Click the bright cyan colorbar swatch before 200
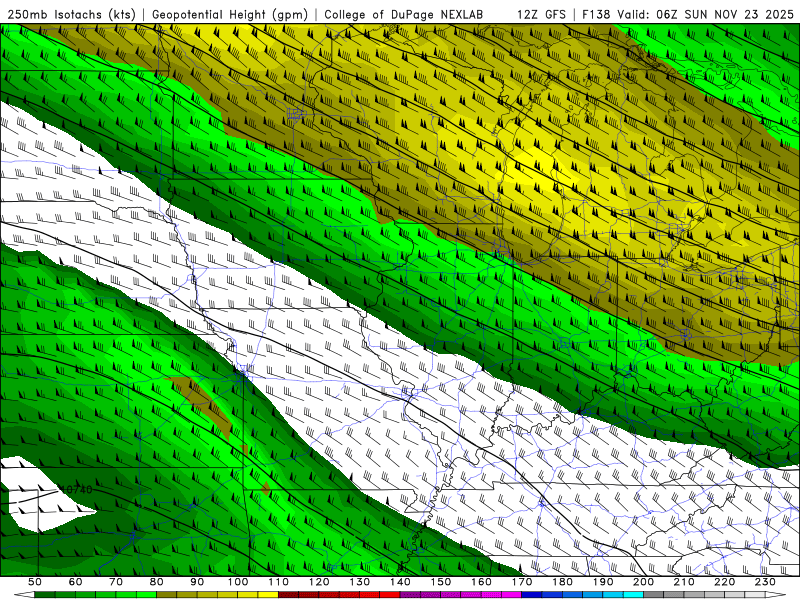 pos(633,595)
